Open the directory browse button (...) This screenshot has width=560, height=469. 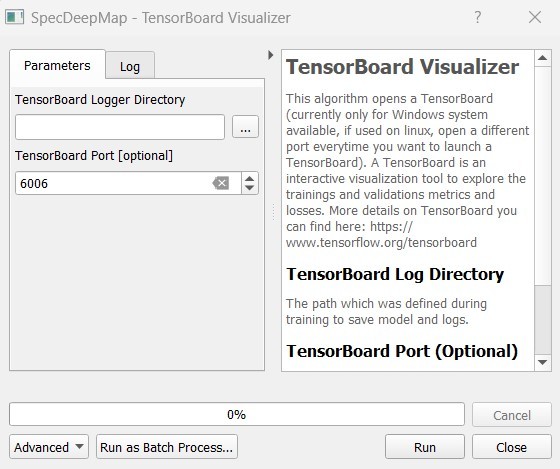point(245,127)
